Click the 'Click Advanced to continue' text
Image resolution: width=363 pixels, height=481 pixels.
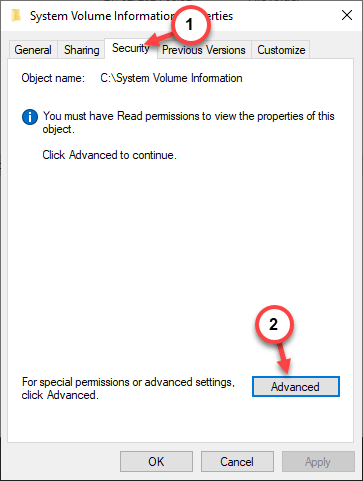tap(109, 155)
